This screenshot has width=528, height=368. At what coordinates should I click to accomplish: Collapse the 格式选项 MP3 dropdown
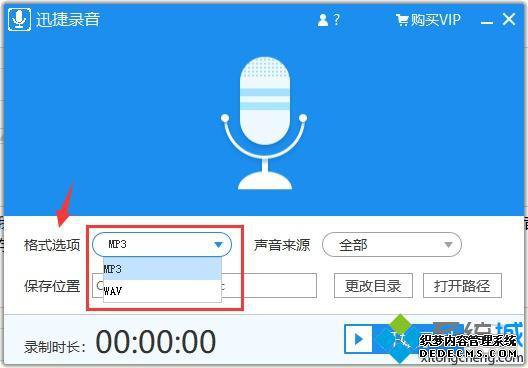coord(162,244)
